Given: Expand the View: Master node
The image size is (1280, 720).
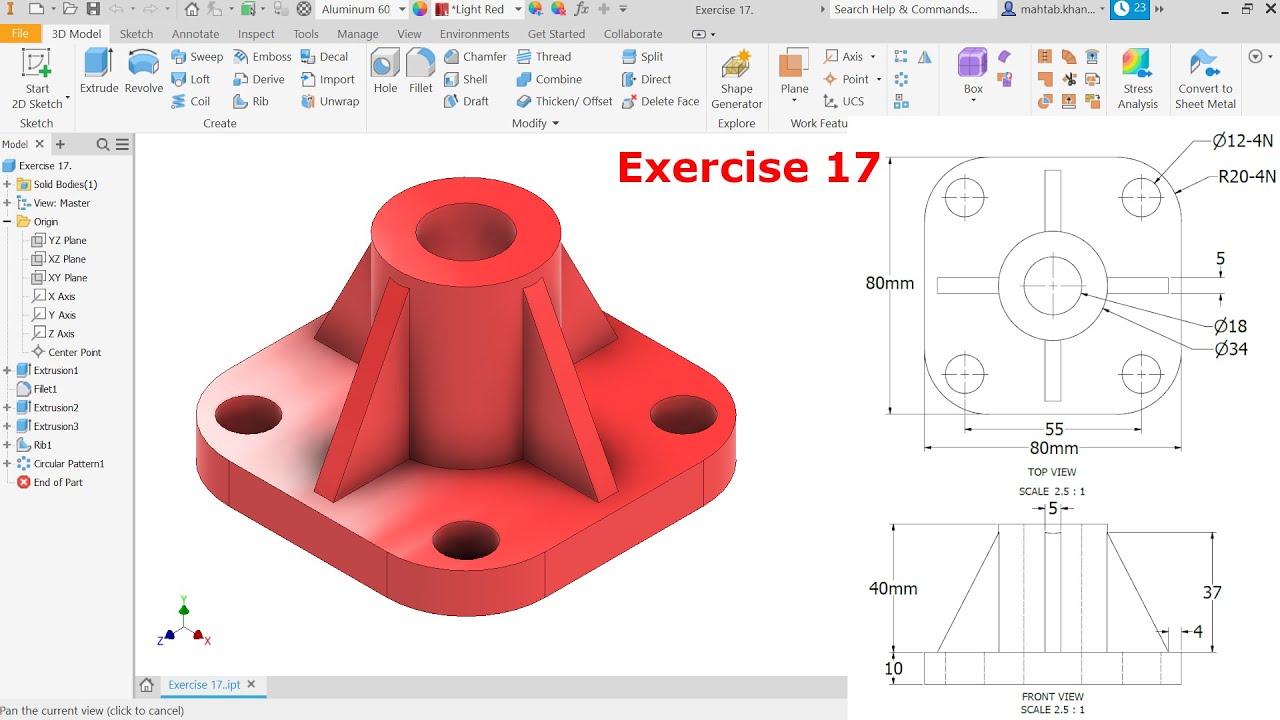Looking at the screenshot, I should click(8, 203).
